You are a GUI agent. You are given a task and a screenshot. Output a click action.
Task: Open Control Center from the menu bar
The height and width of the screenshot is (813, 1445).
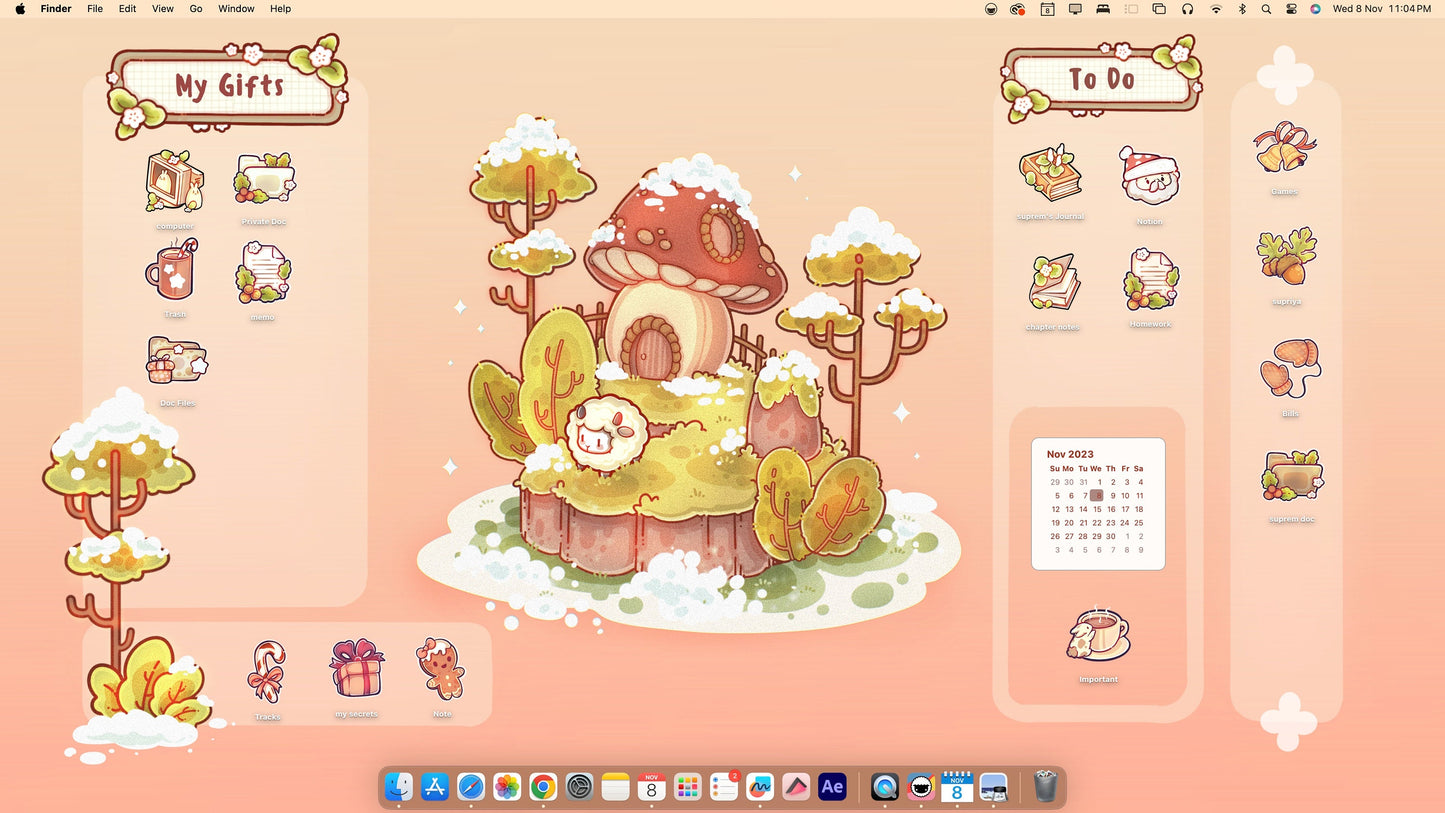(x=1291, y=9)
